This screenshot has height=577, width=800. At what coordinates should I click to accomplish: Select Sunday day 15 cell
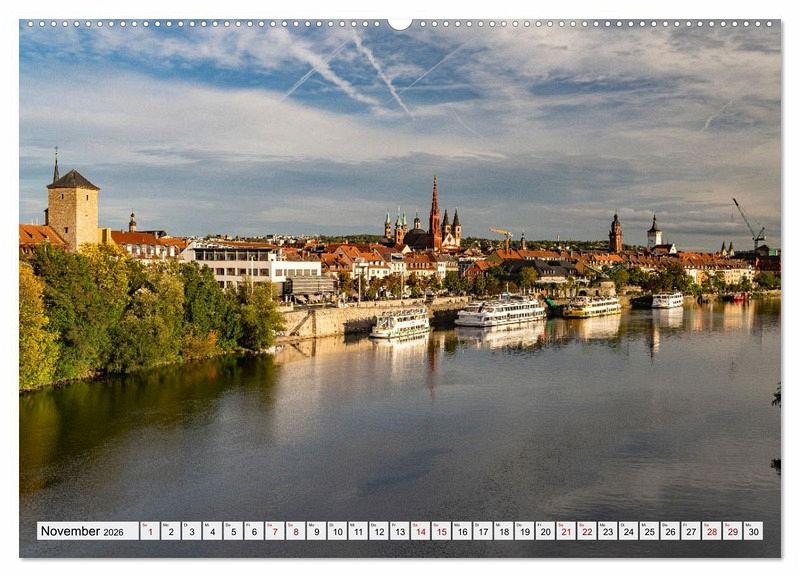(x=441, y=531)
